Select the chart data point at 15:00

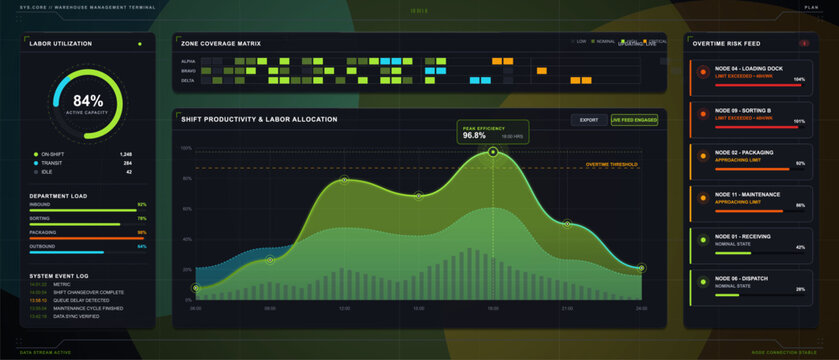click(x=418, y=196)
